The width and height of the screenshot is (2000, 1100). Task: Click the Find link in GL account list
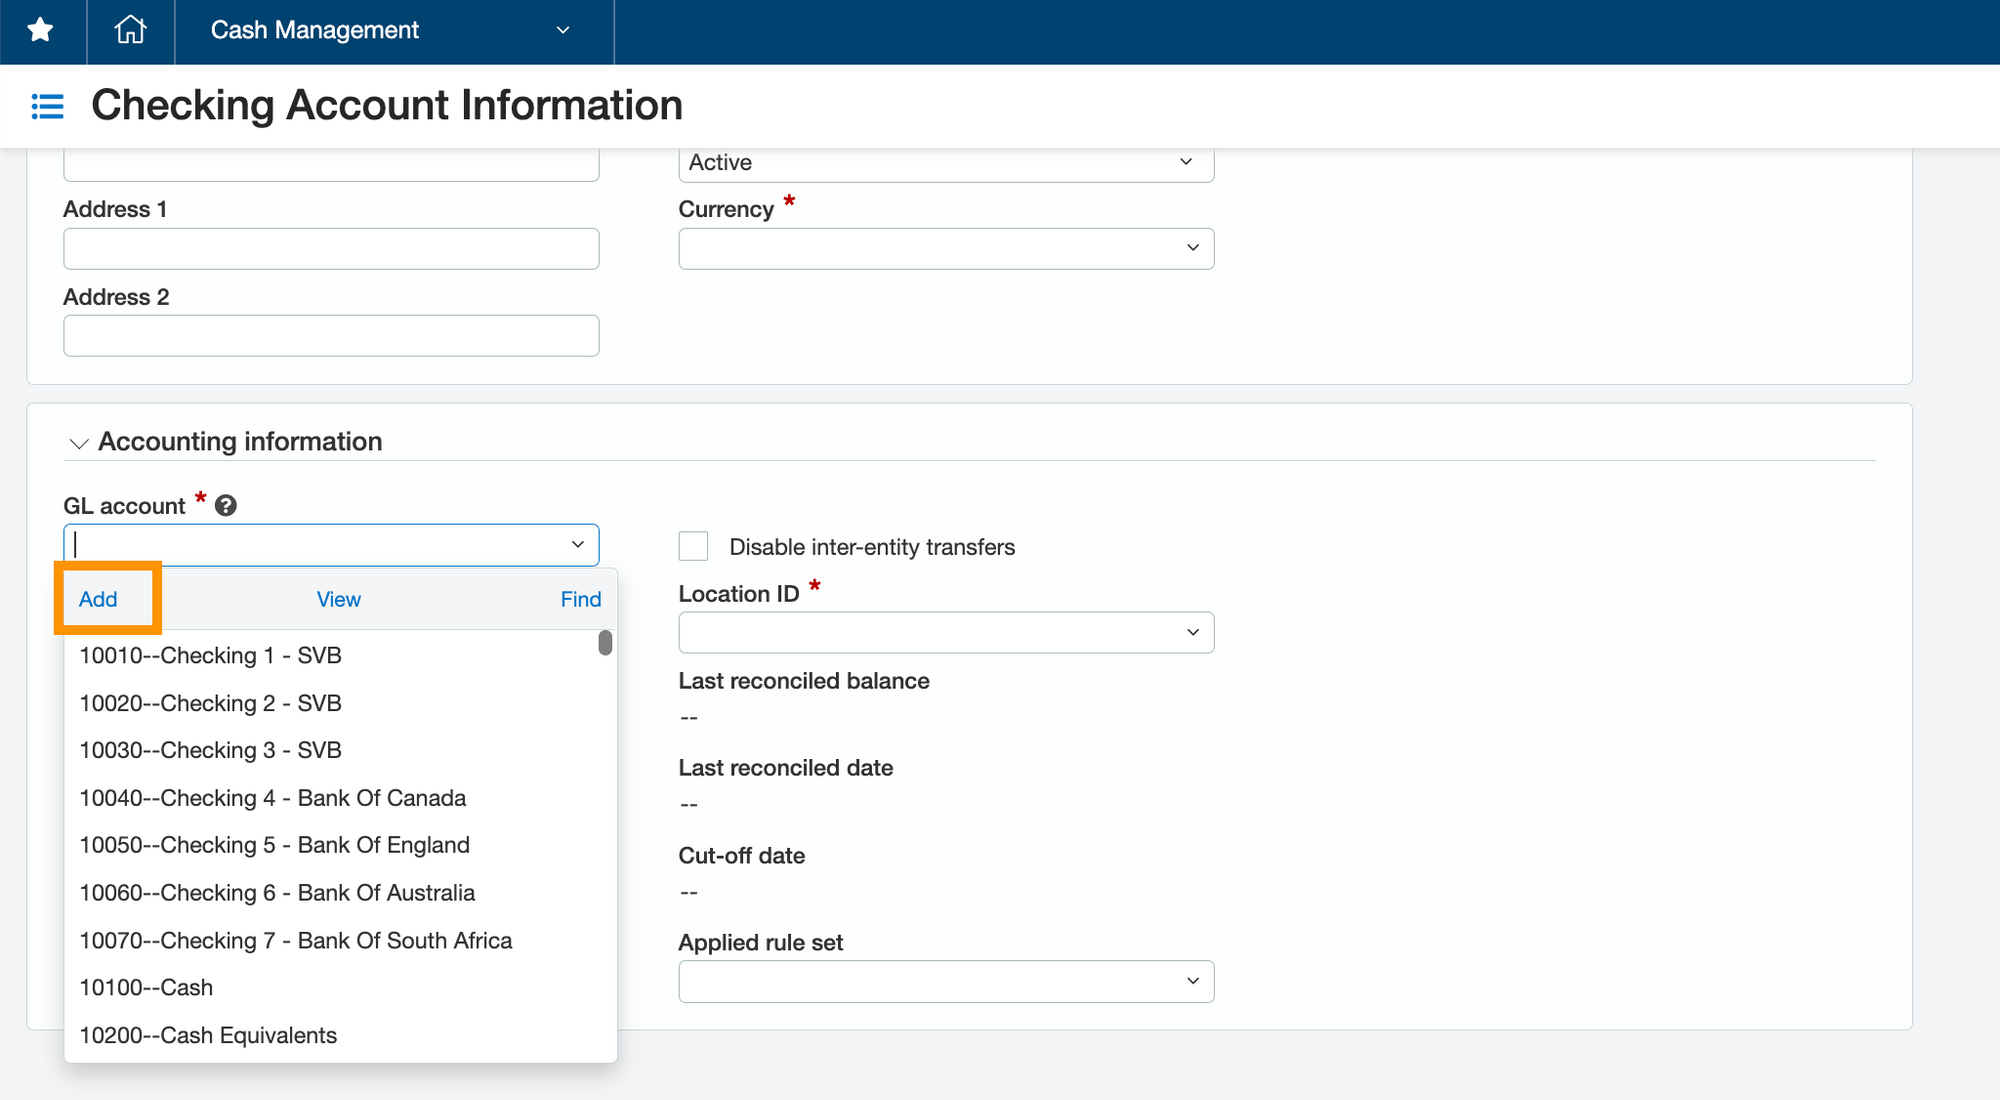[581, 599]
